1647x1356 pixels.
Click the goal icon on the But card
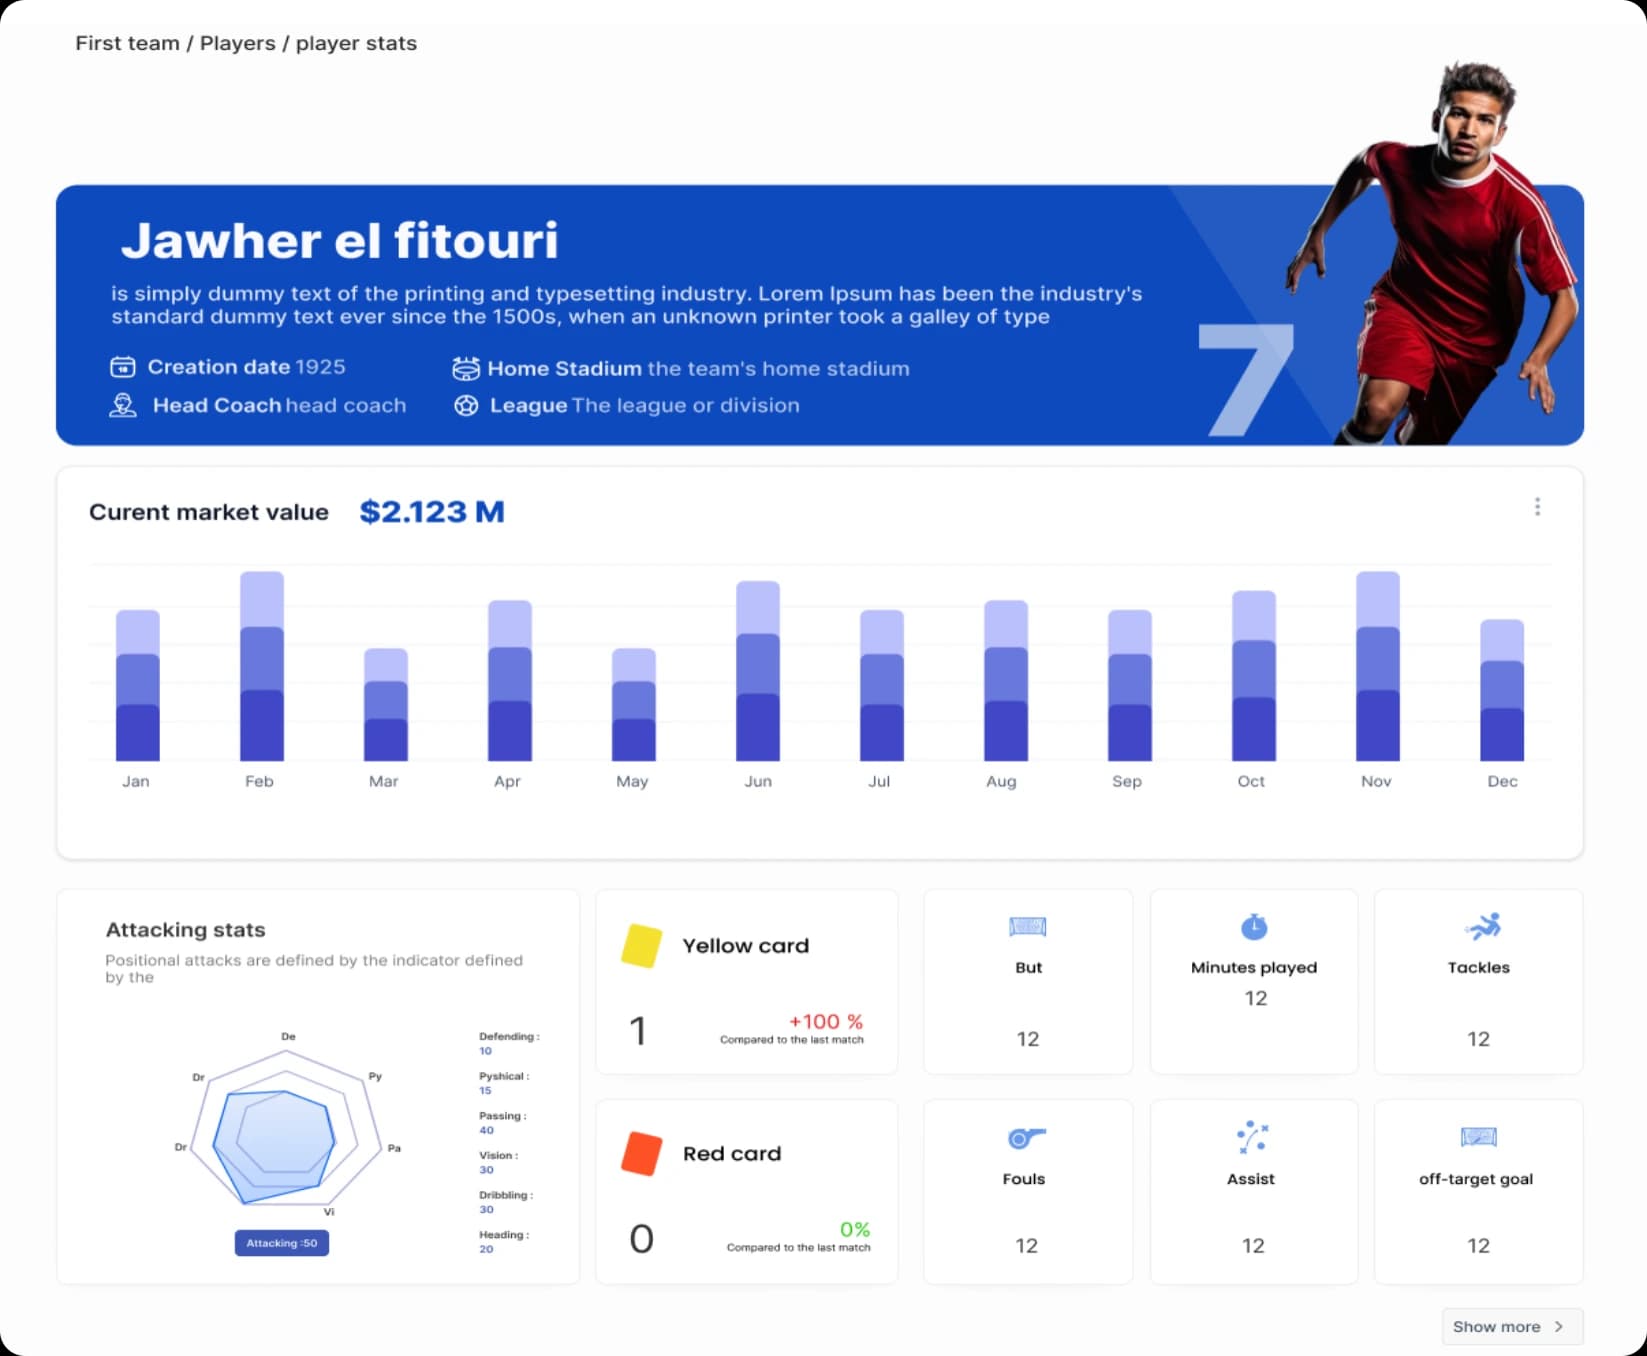(x=1027, y=926)
